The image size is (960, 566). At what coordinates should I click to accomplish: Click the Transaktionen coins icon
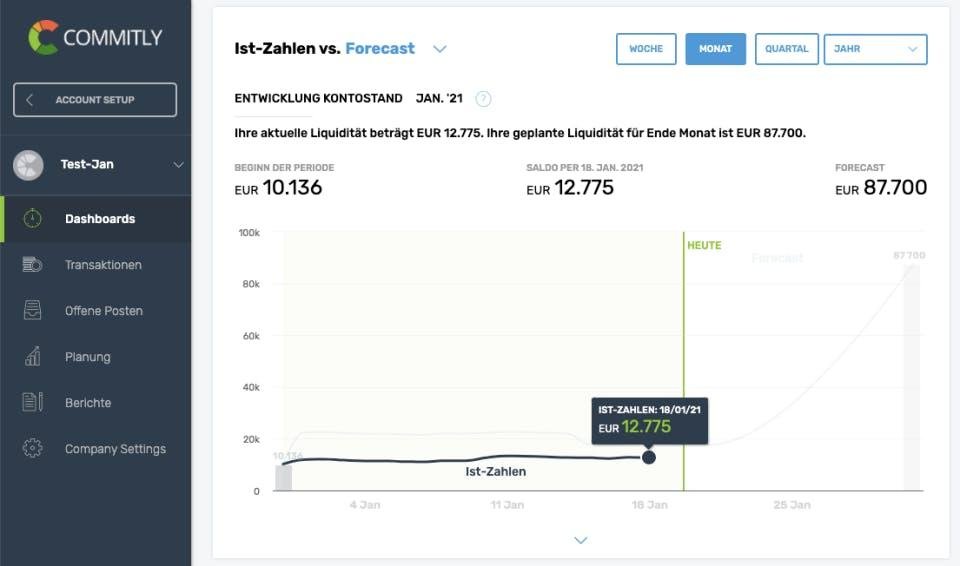click(x=33, y=265)
